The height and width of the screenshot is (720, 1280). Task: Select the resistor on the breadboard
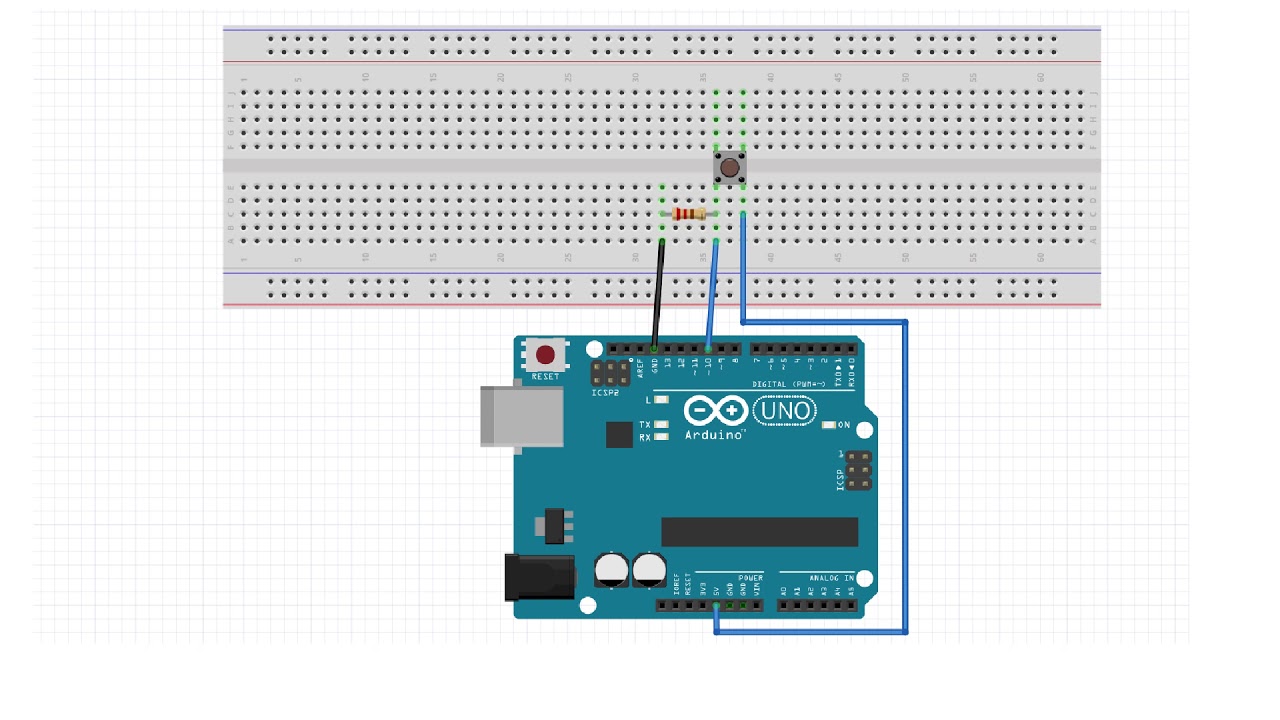pyautogui.click(x=690, y=214)
